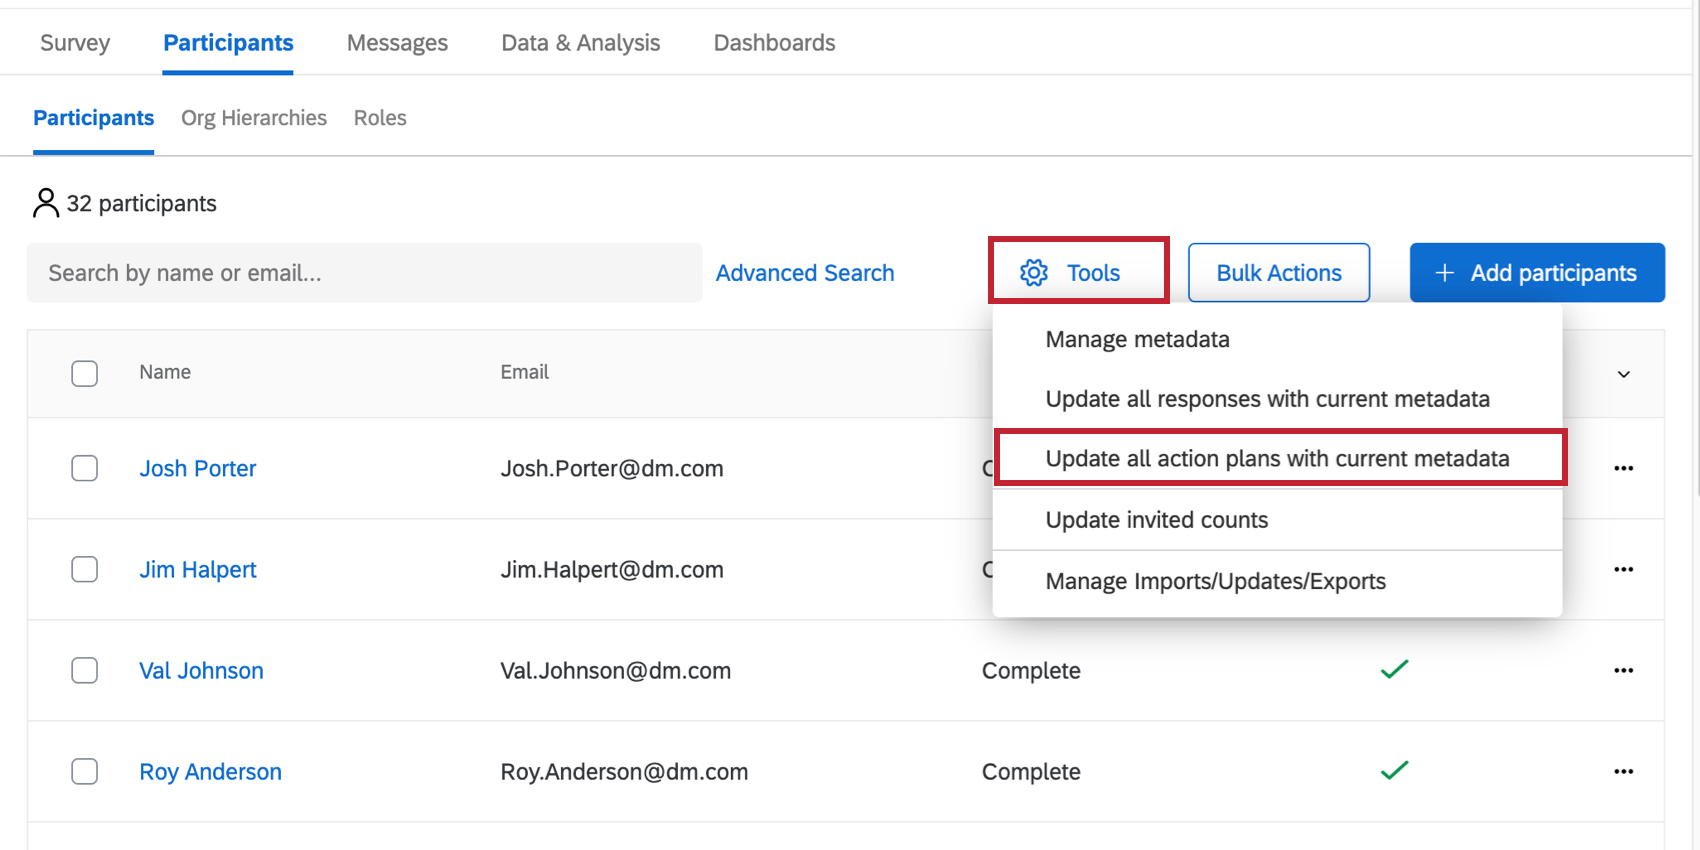Check the box next to Josh Porter
1700x850 pixels.
click(85, 468)
